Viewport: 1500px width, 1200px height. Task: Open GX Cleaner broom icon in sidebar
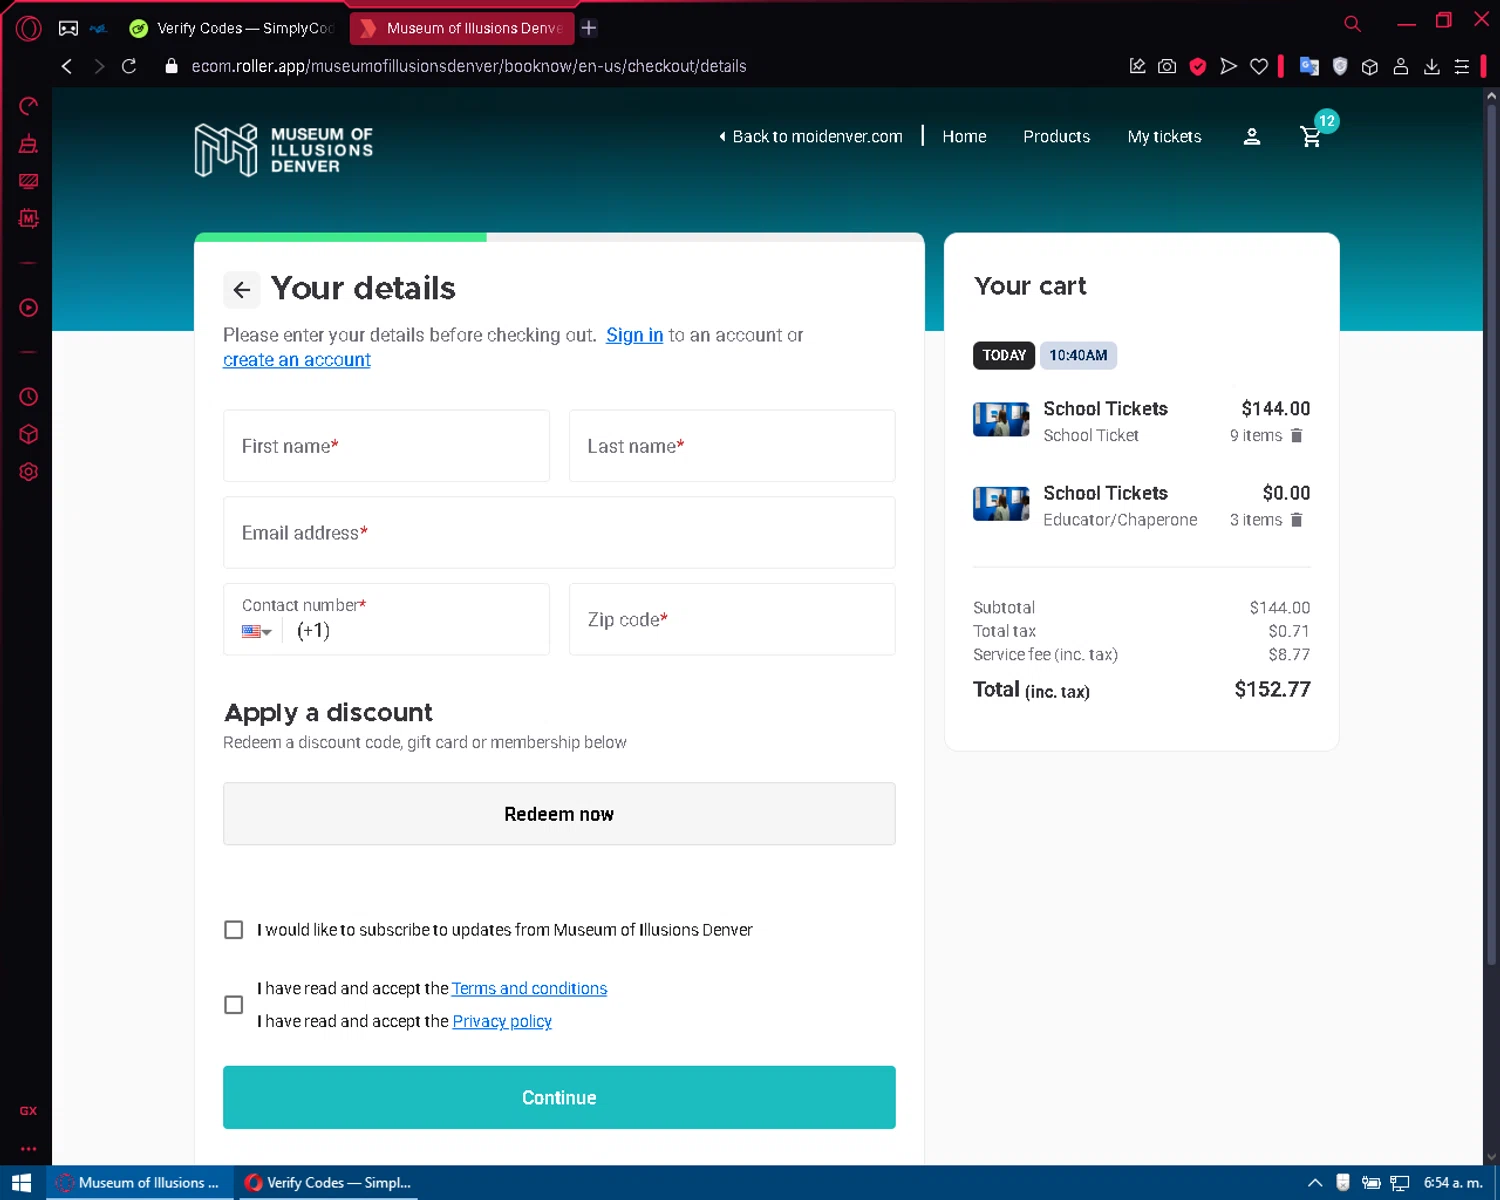[28, 144]
